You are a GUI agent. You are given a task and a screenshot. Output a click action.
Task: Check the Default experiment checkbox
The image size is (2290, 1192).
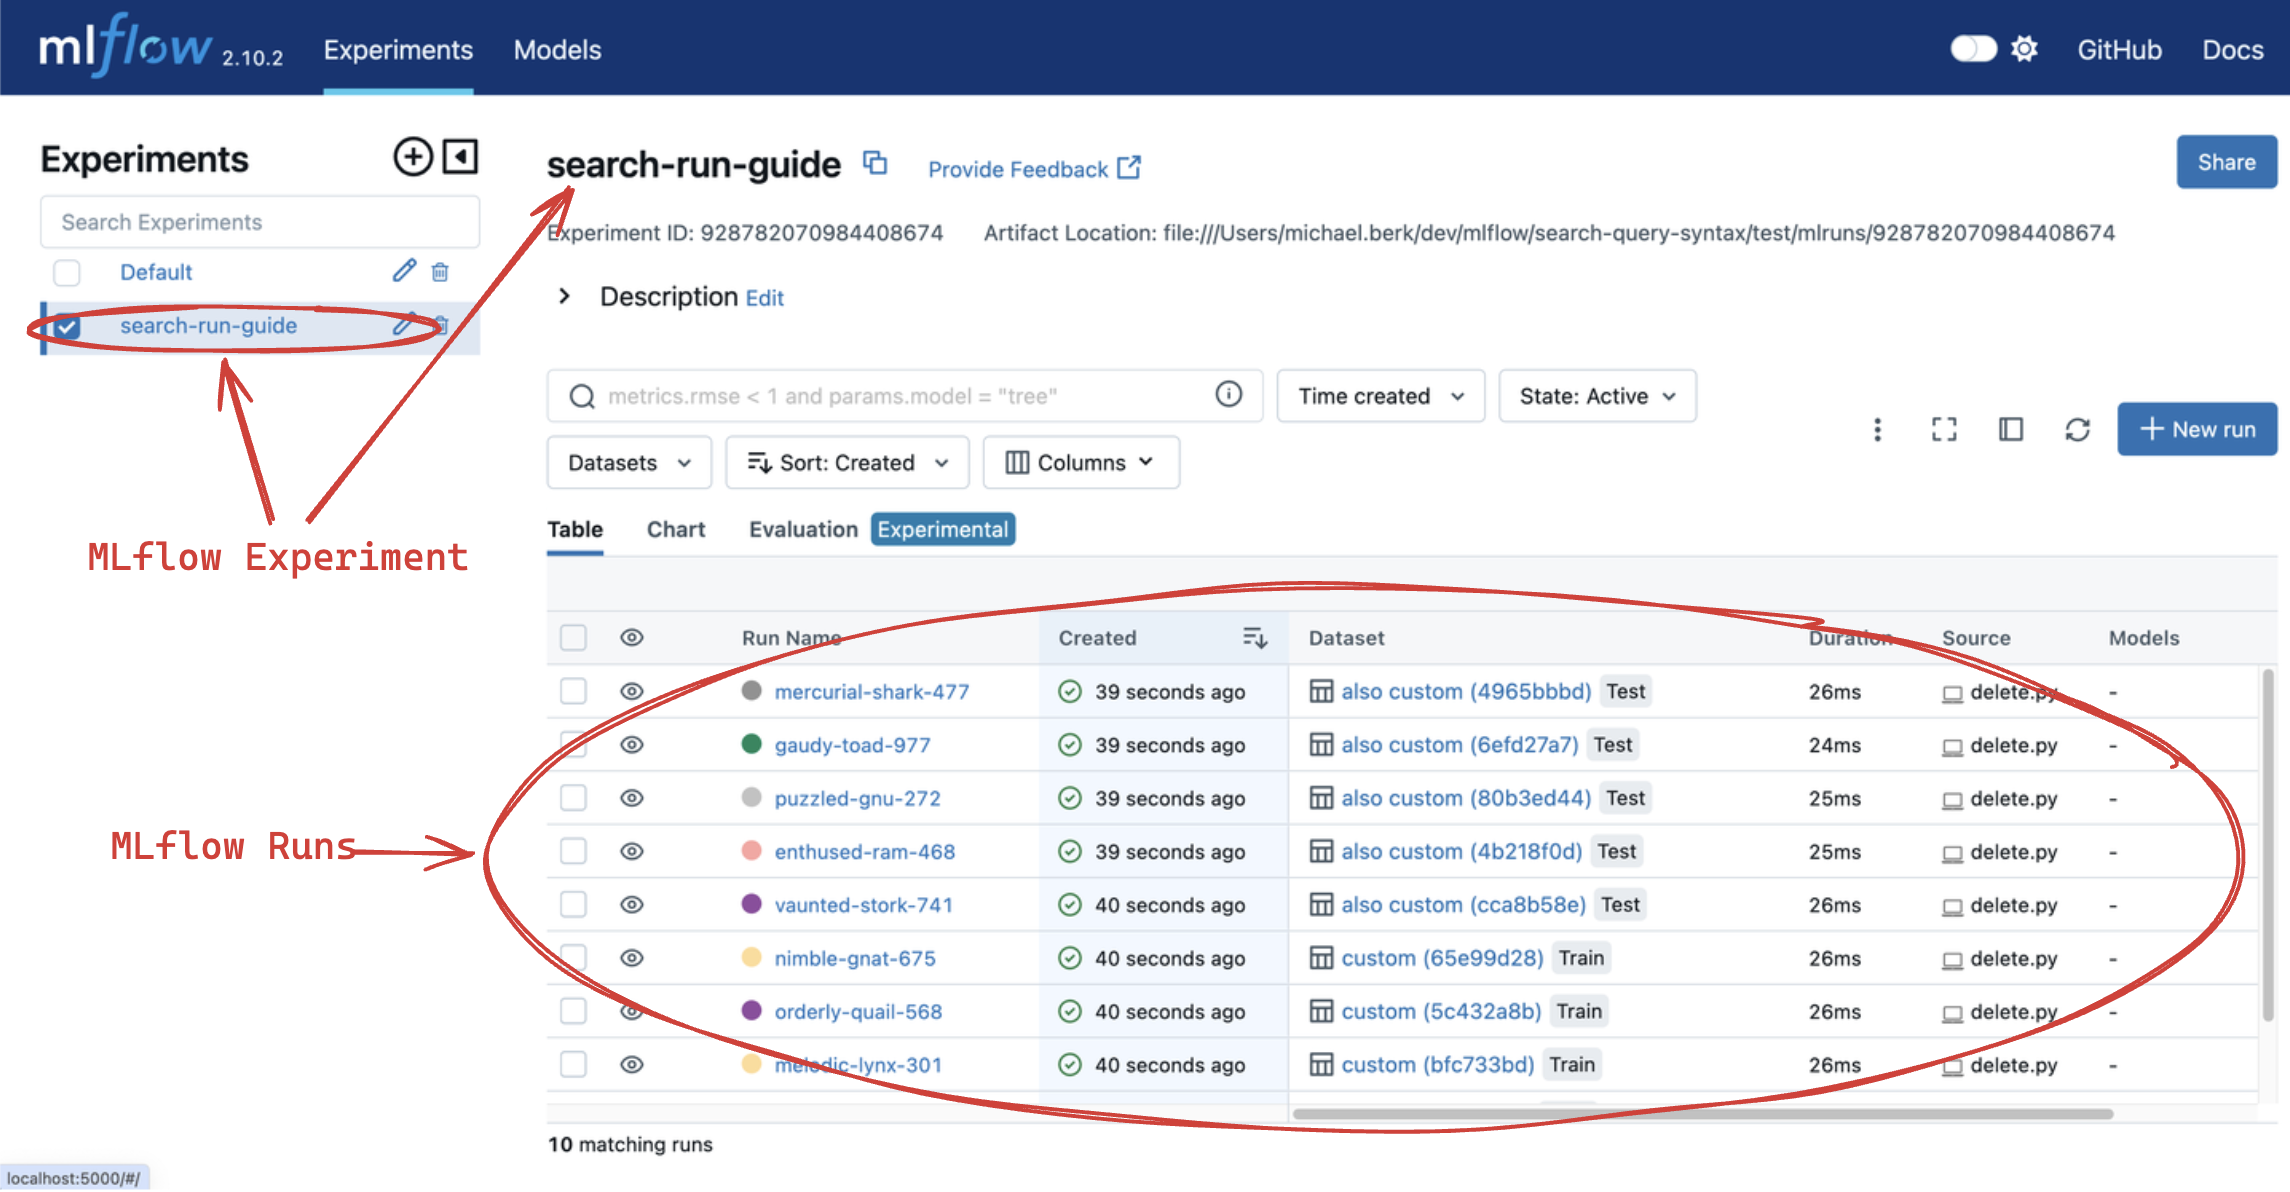(67, 272)
